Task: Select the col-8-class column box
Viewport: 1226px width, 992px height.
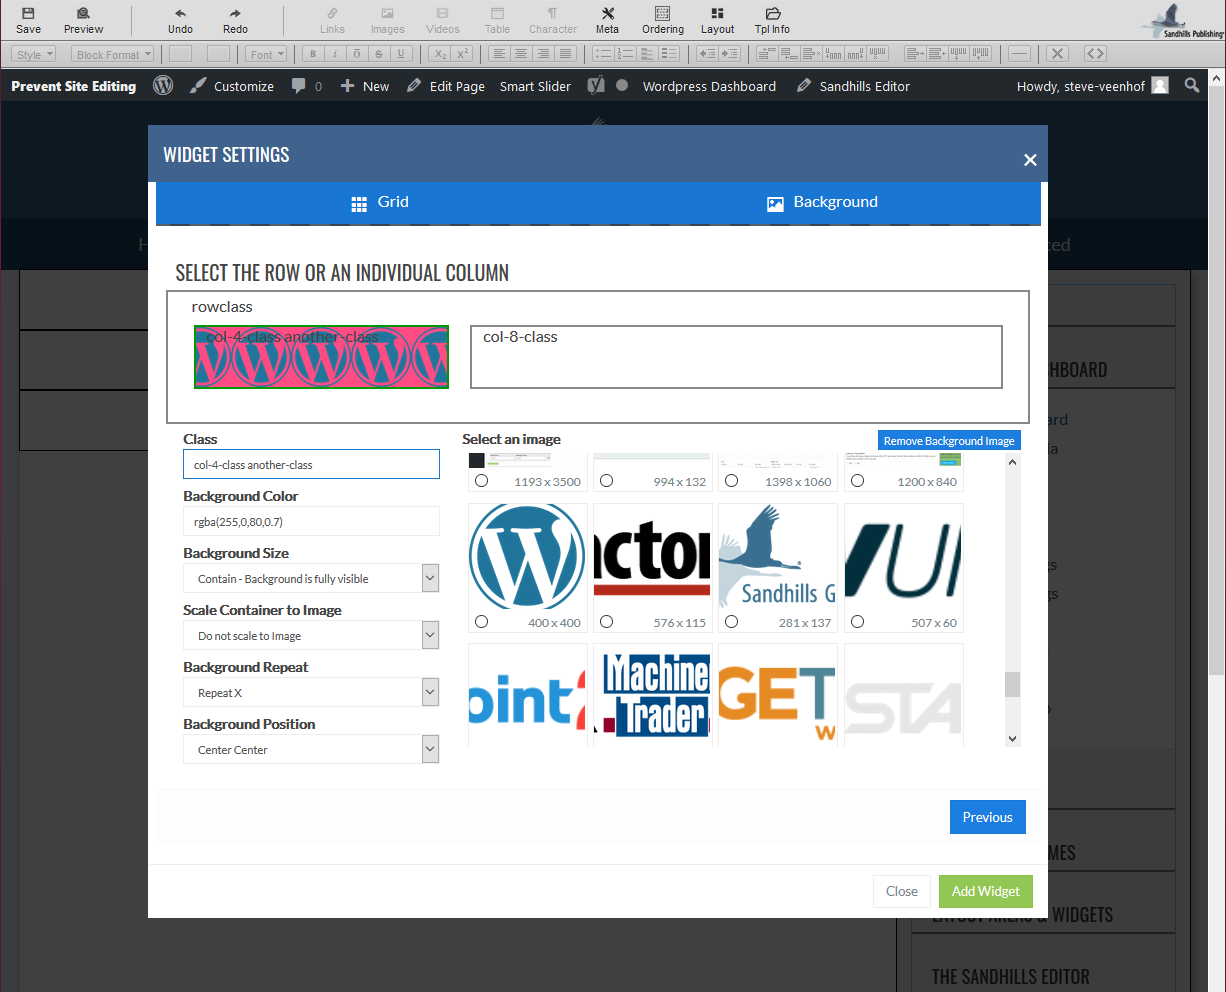Action: coord(736,356)
